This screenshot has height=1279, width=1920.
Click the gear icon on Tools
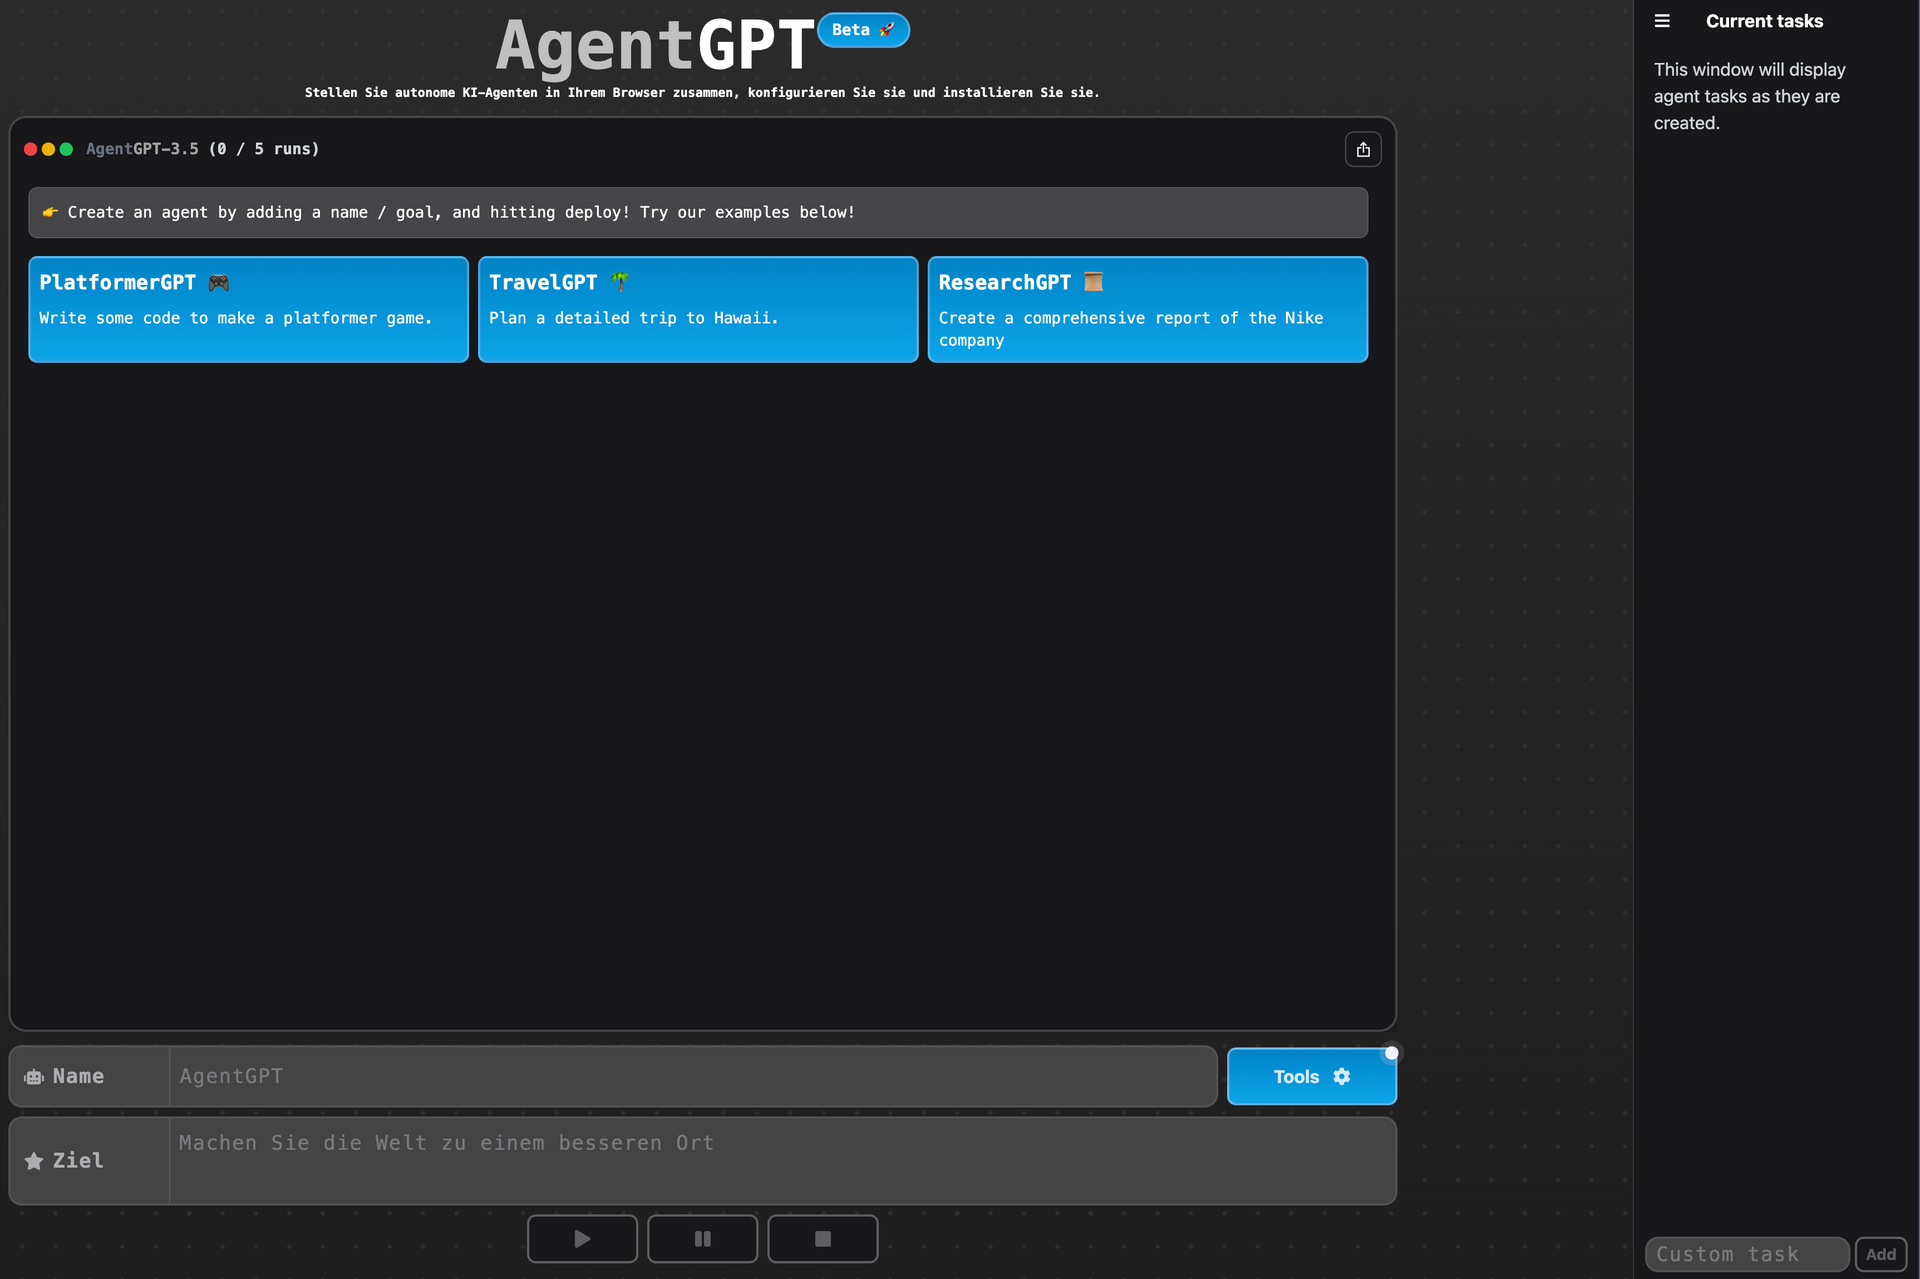[1342, 1076]
